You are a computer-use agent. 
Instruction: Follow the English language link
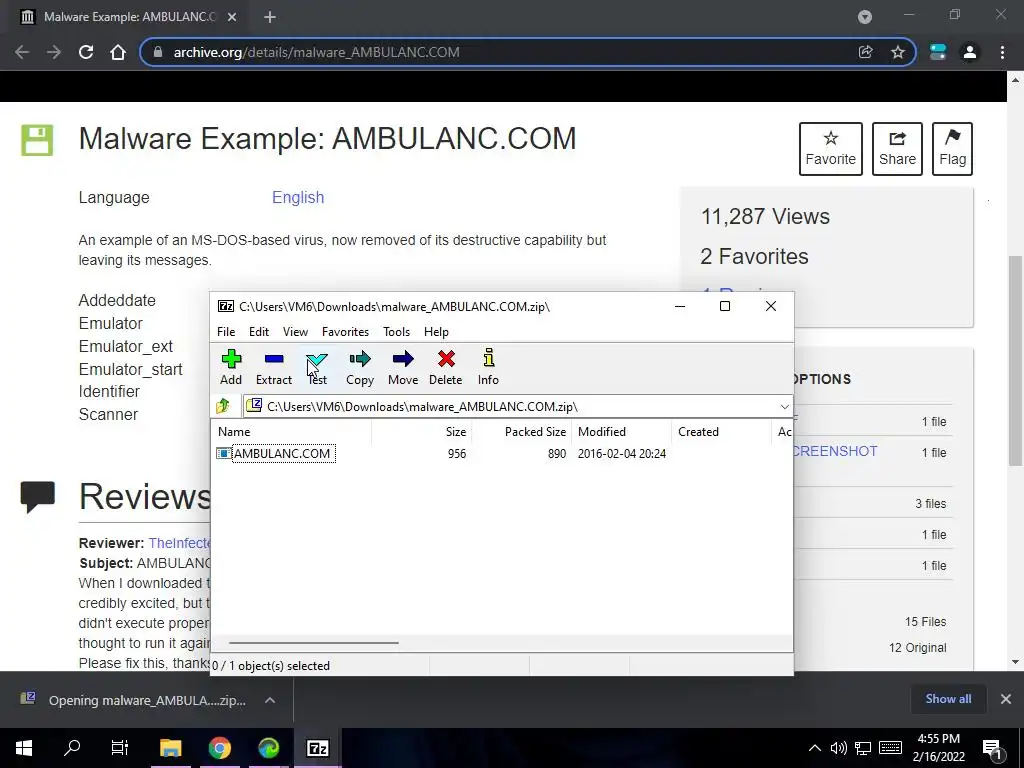coord(298,197)
